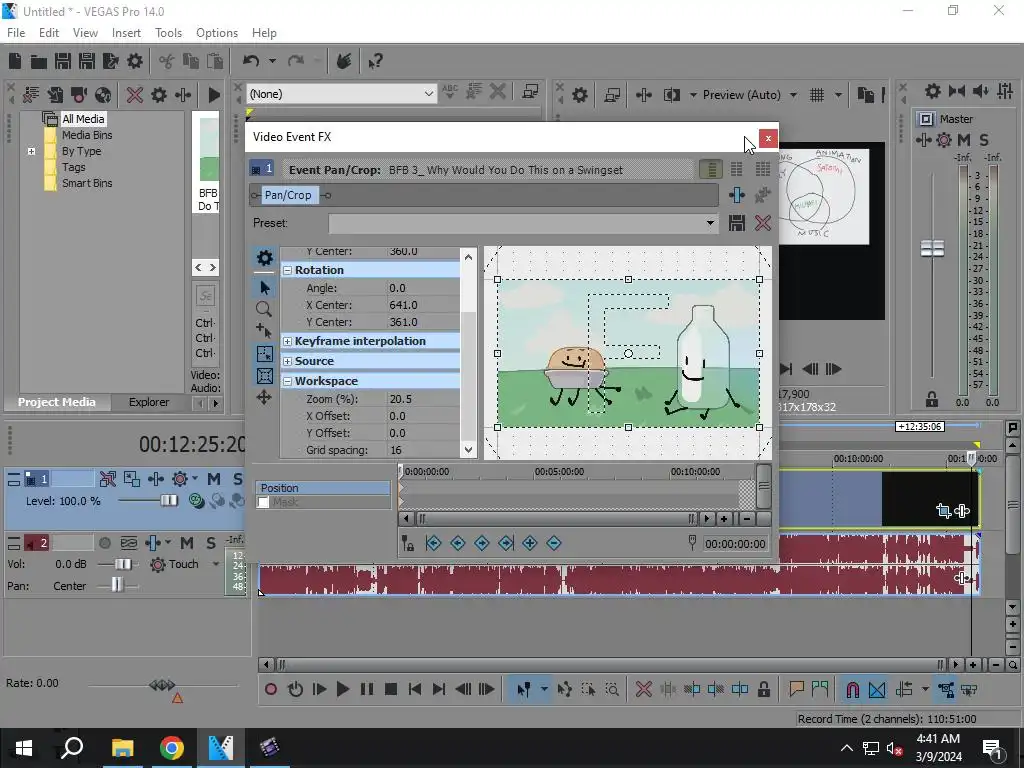The image size is (1024, 768).
Task: Click the Save Preset disk icon
Action: point(737,223)
